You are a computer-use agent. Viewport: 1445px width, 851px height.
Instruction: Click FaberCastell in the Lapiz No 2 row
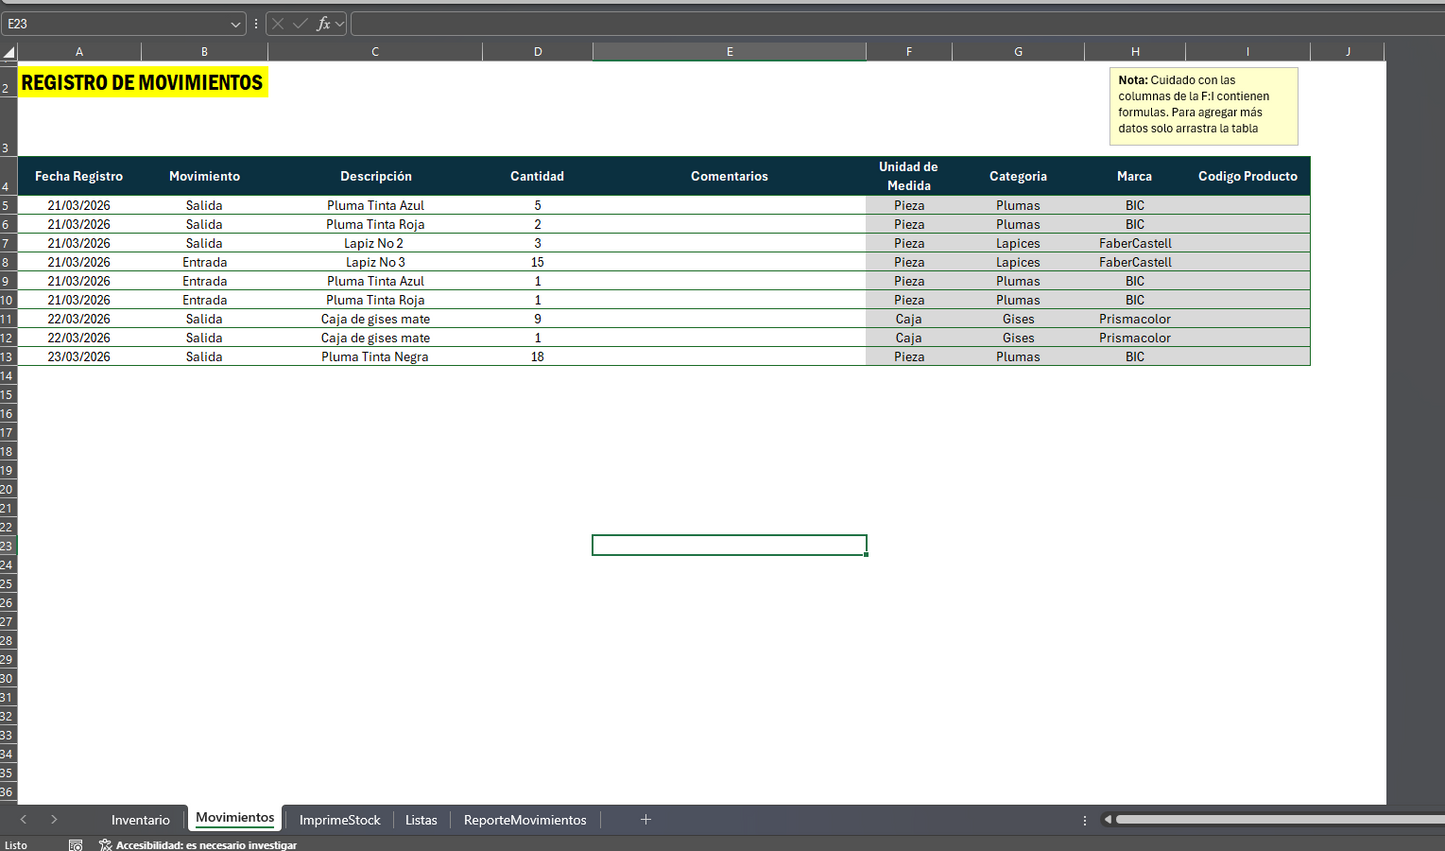click(1135, 243)
